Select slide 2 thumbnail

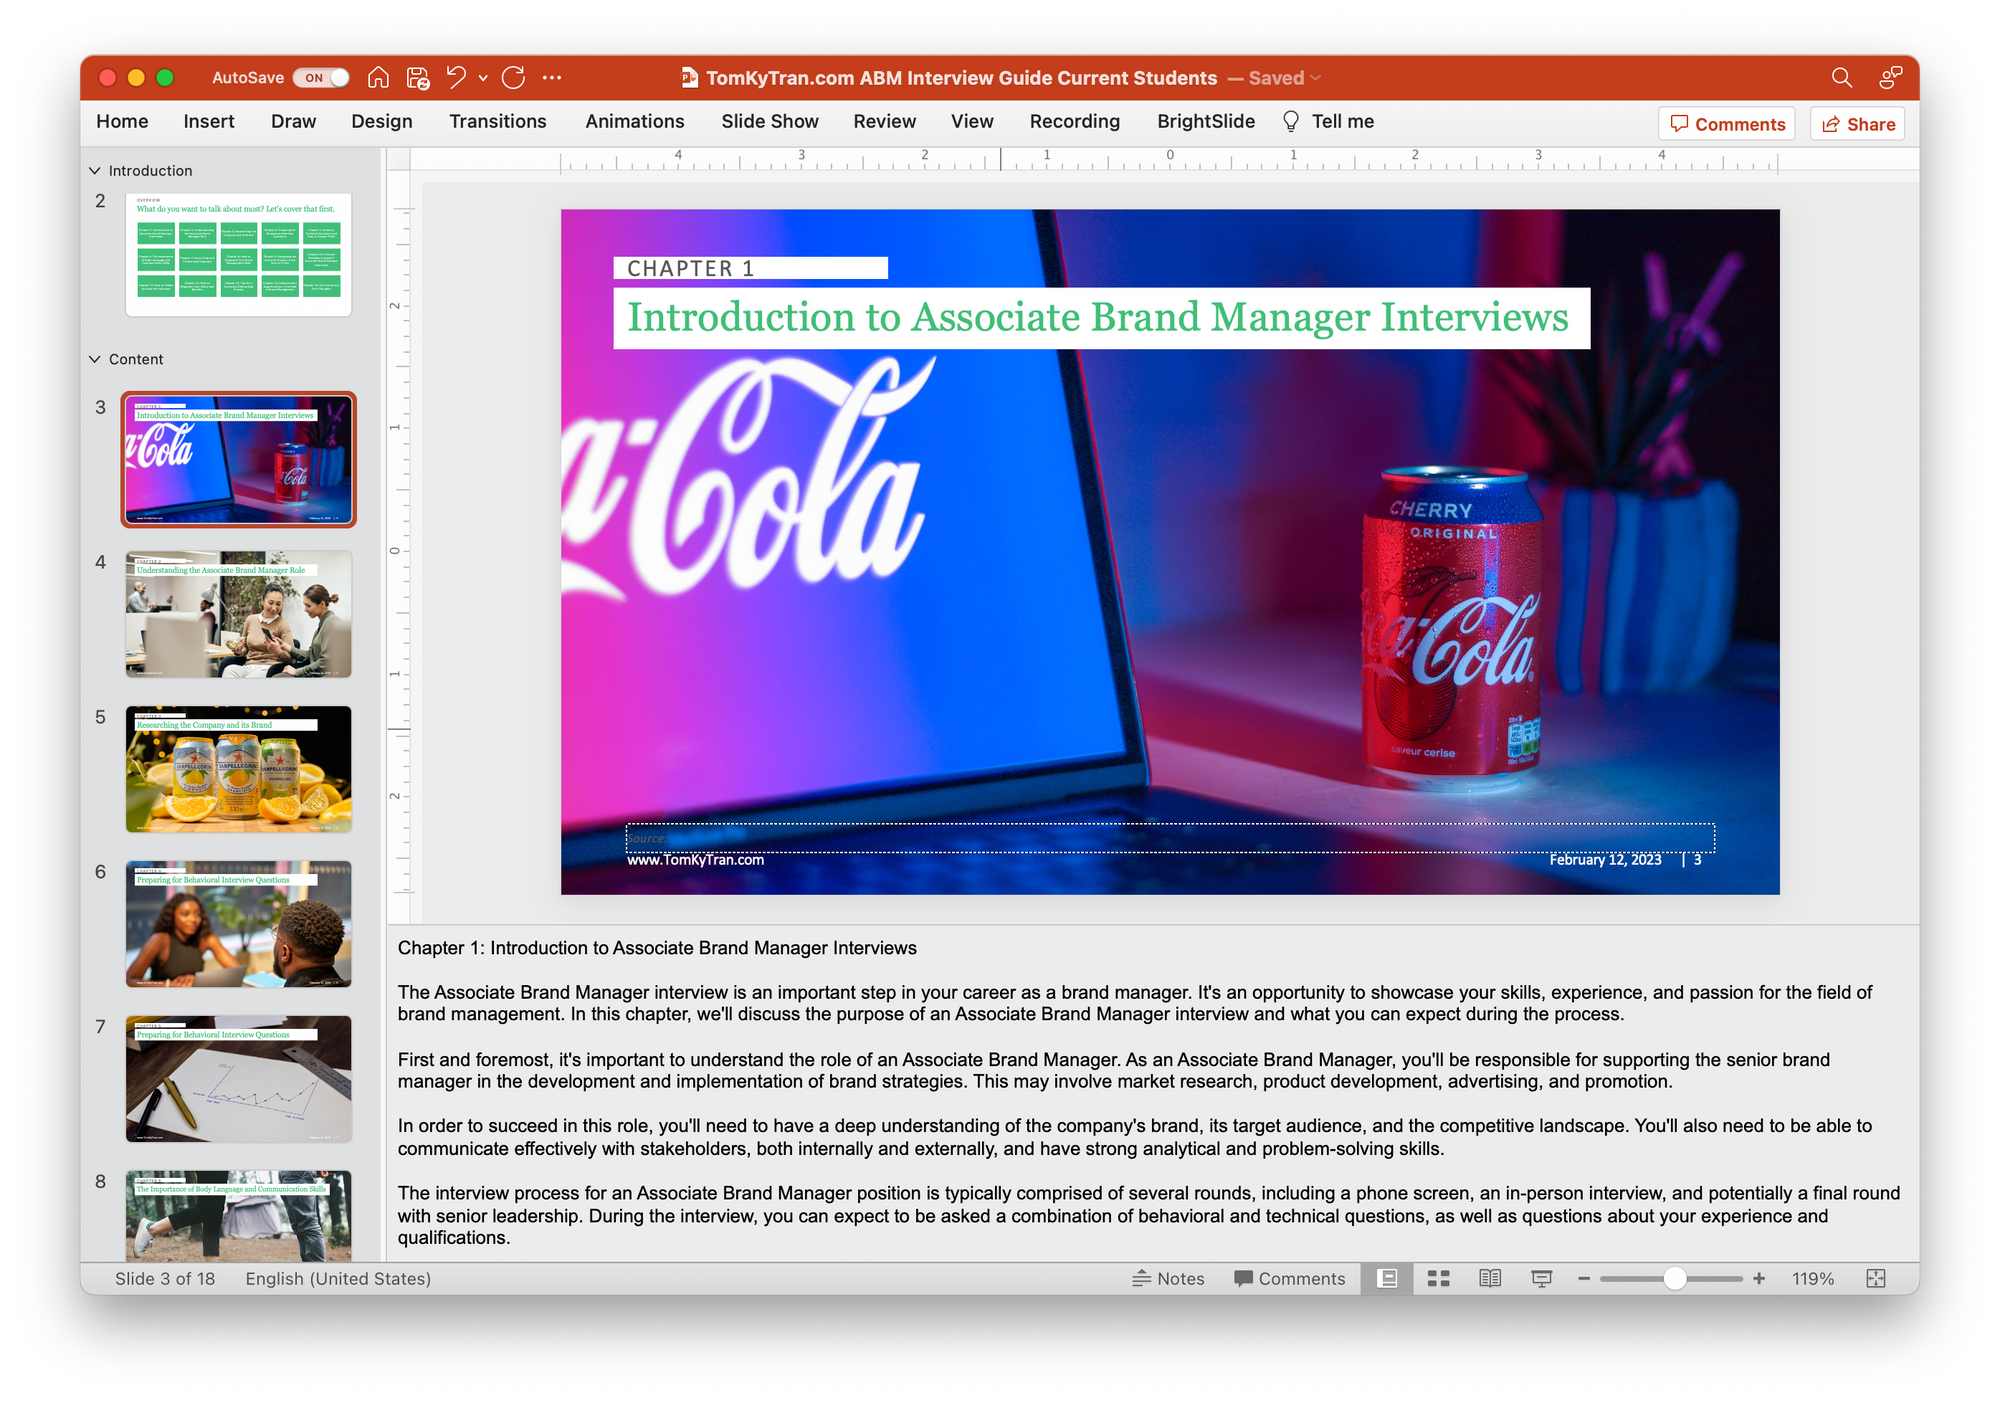[x=239, y=254]
